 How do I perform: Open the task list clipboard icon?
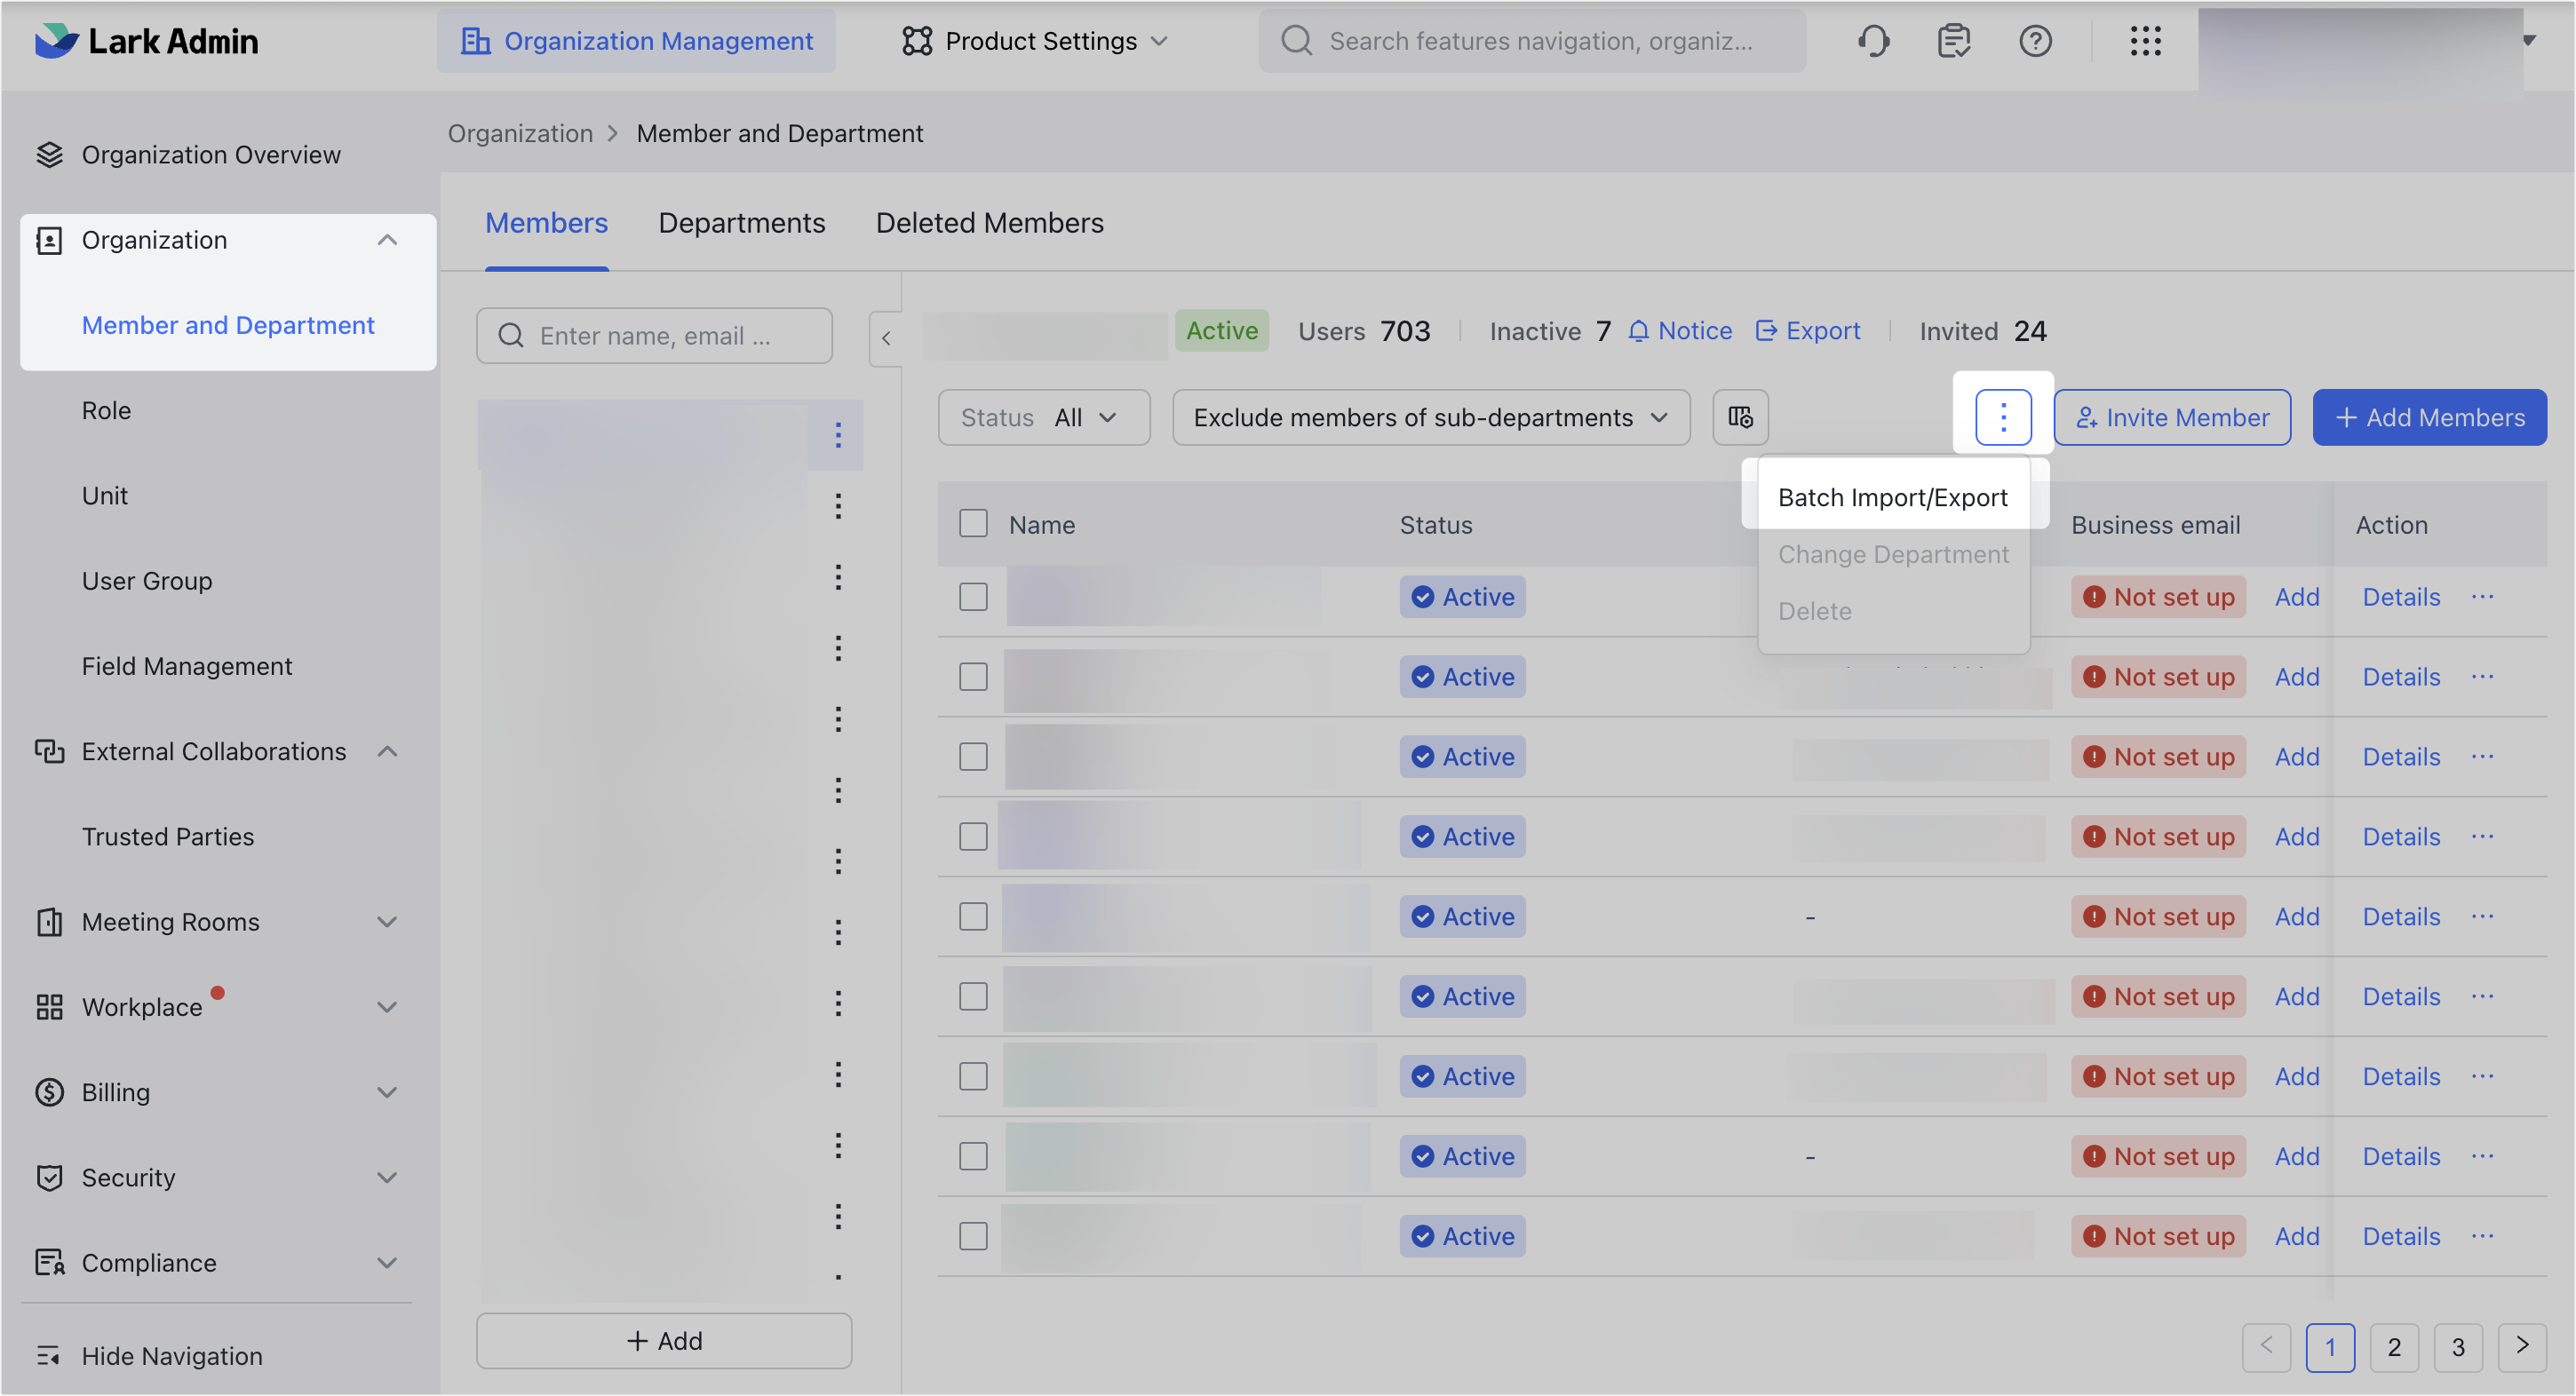coord(1953,41)
